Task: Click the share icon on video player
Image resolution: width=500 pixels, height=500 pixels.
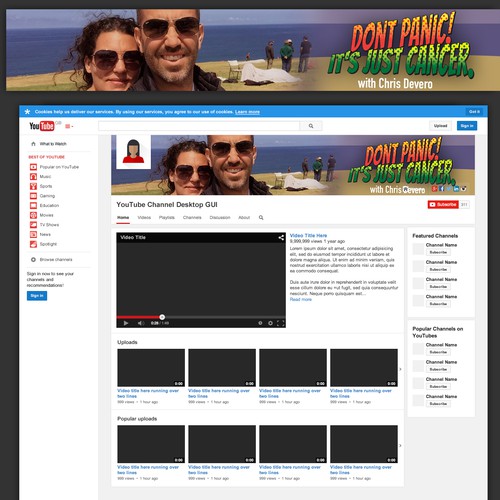Action: 281,237
